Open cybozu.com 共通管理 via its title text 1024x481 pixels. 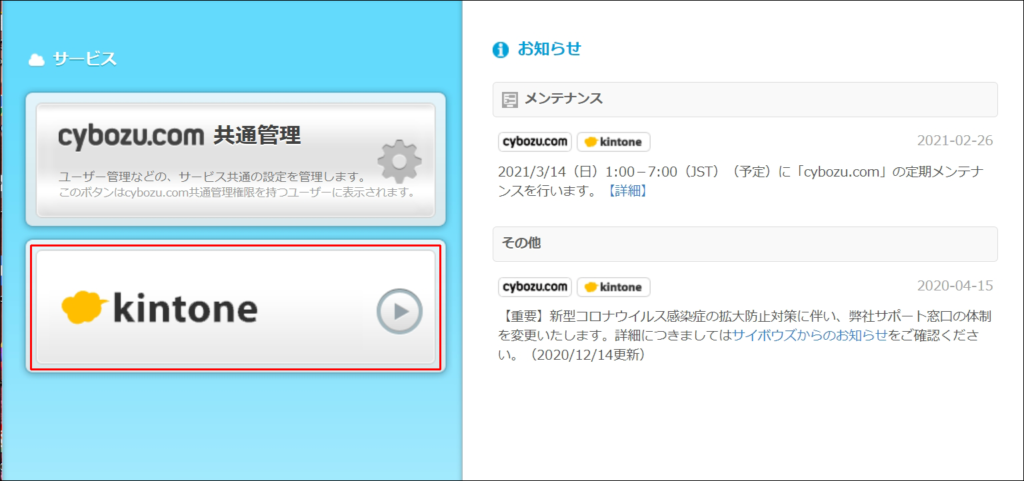(179, 135)
